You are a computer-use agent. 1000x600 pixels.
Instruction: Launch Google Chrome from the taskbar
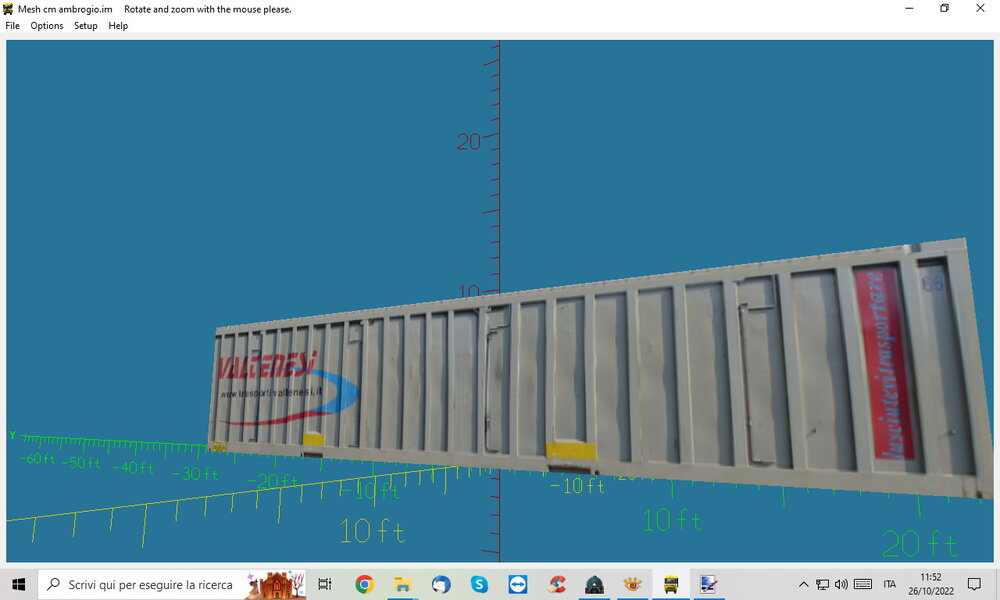click(x=364, y=584)
